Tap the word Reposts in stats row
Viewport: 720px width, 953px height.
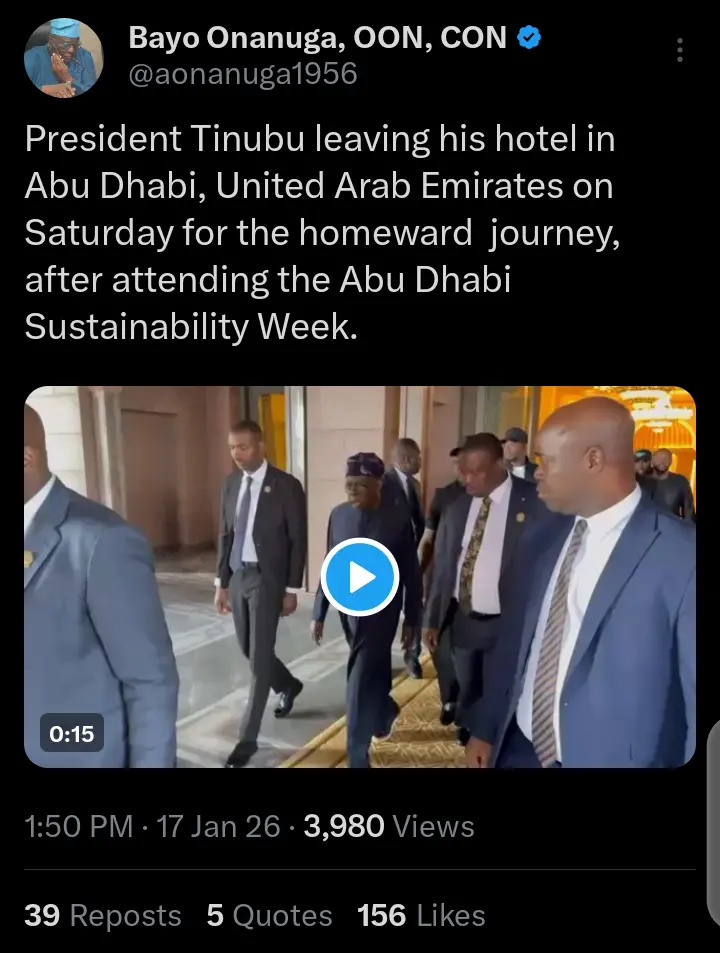[x=126, y=915]
